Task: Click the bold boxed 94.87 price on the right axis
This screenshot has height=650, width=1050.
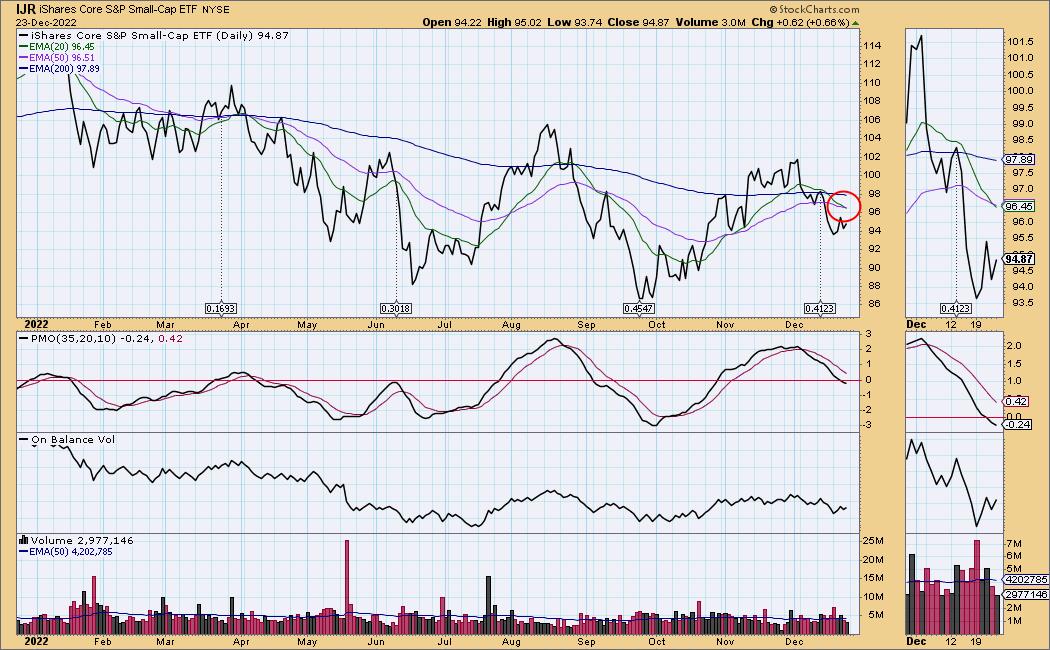Action: (x=1019, y=259)
